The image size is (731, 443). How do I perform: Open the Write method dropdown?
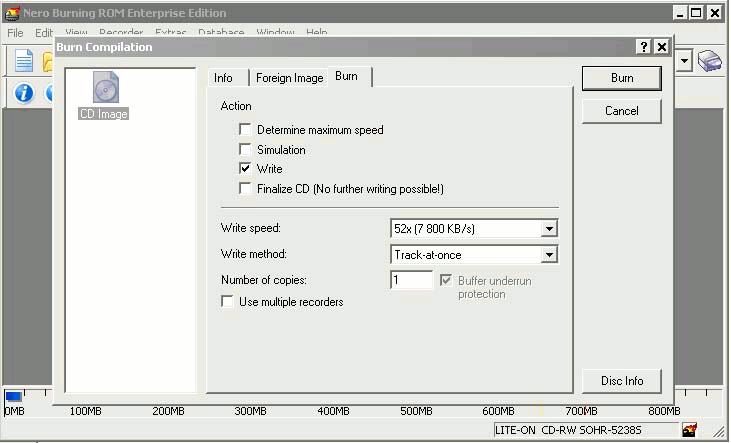[549, 255]
